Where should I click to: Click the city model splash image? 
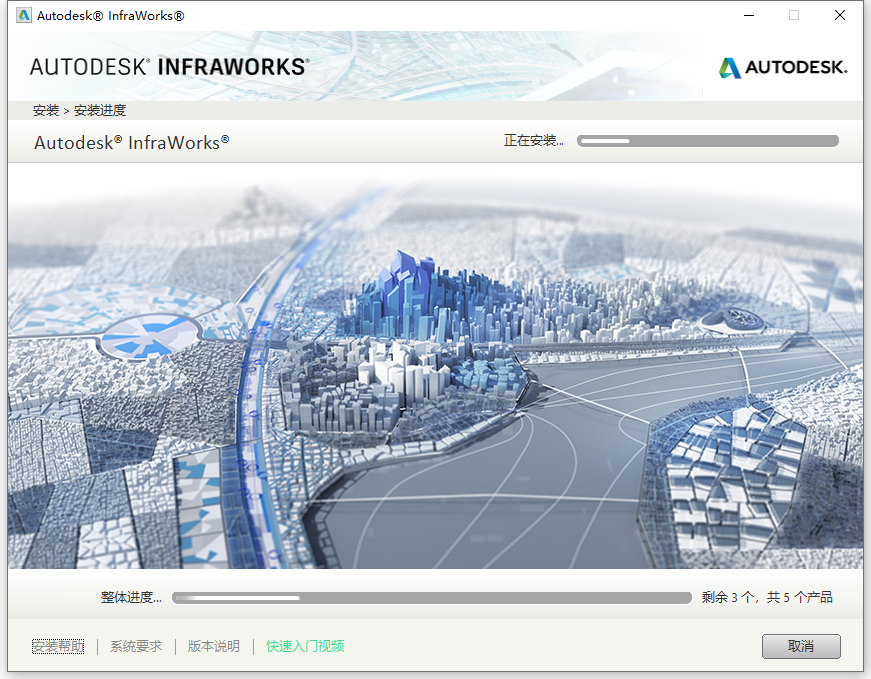436,366
